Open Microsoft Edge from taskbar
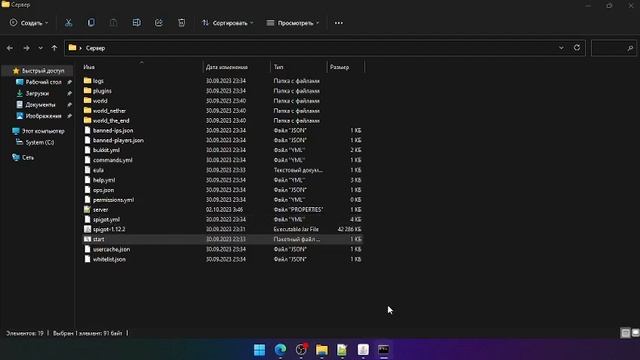This screenshot has width=640, height=360. (280, 350)
